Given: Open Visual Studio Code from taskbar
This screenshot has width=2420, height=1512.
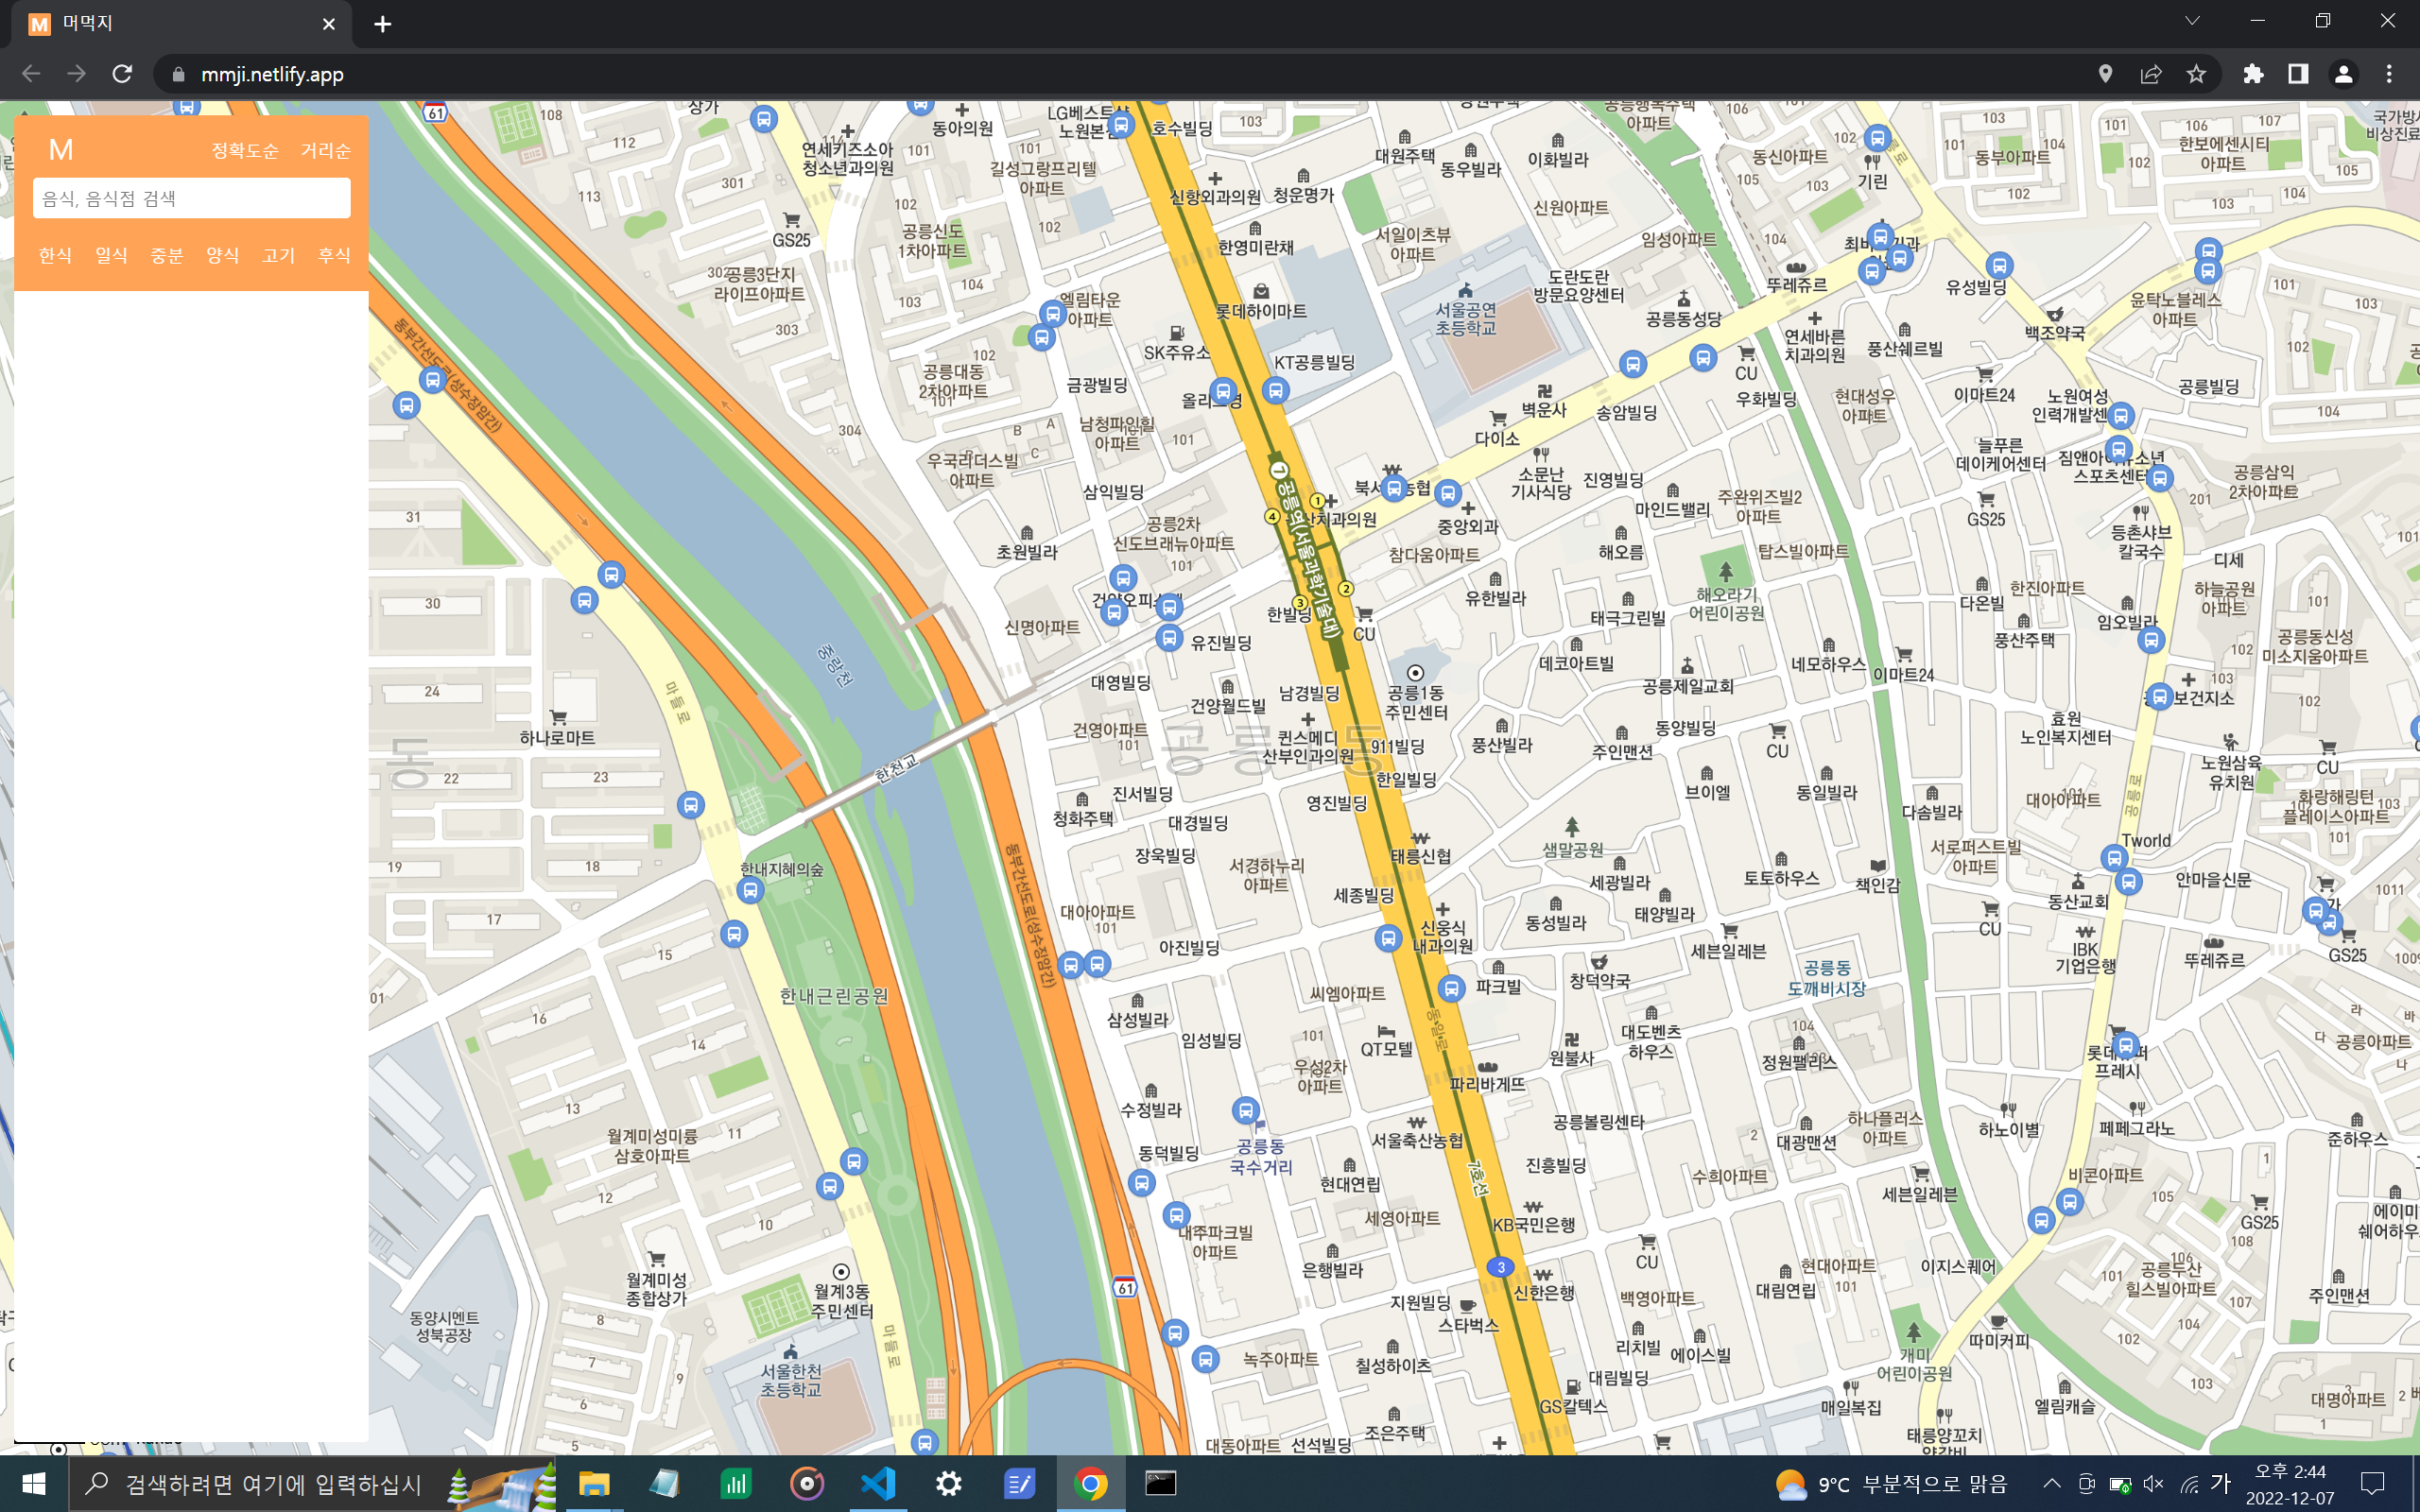Looking at the screenshot, I should click(878, 1484).
